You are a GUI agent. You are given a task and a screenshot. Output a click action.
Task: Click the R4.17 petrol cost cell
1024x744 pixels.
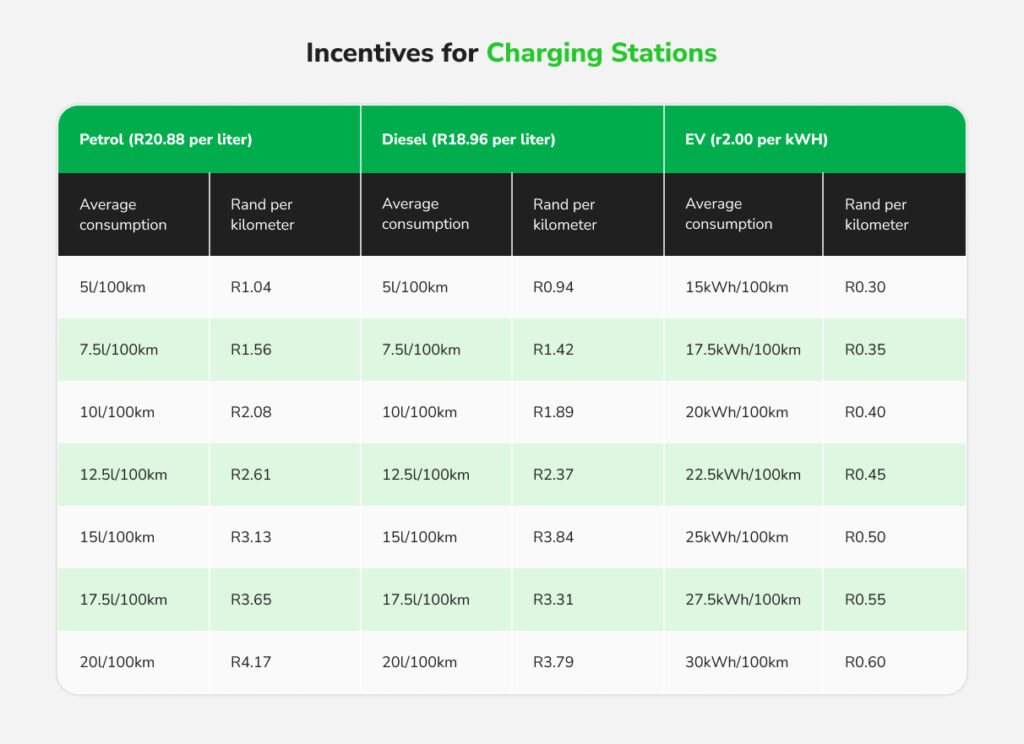[x=251, y=662]
